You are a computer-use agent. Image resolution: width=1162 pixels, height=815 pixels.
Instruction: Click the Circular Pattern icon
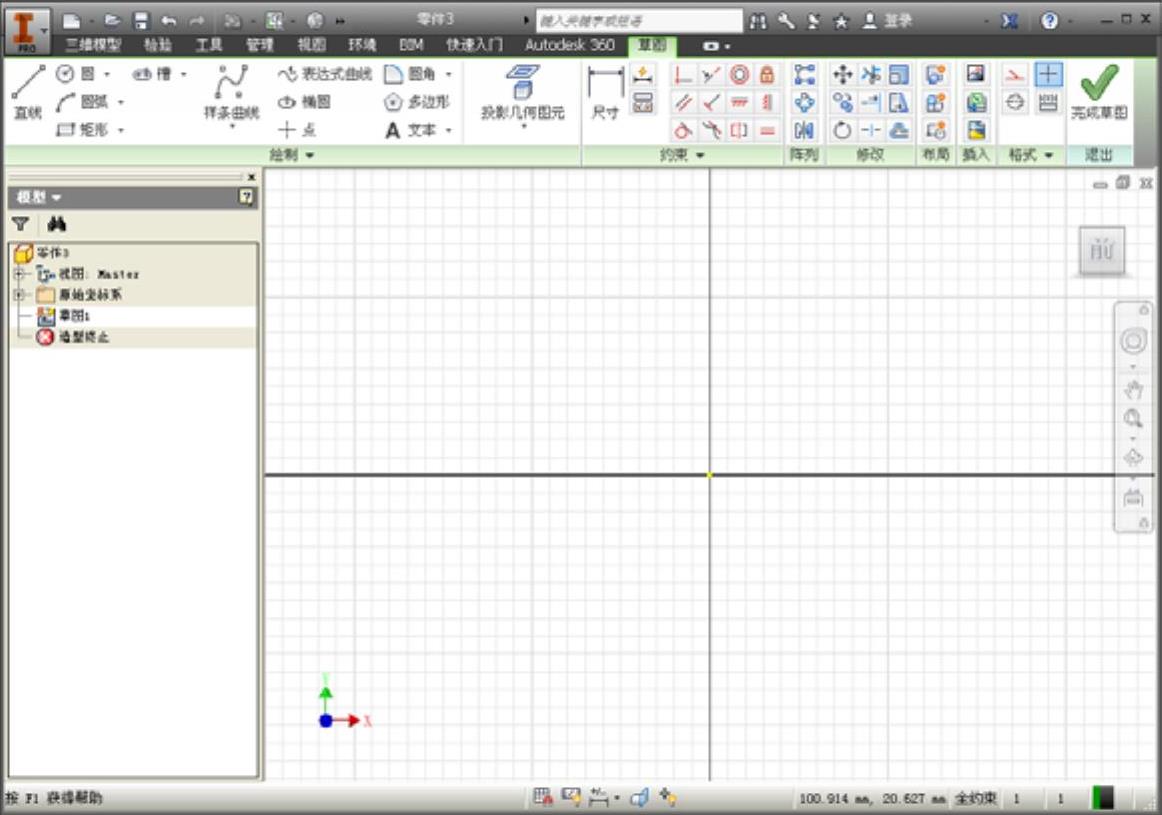(804, 102)
